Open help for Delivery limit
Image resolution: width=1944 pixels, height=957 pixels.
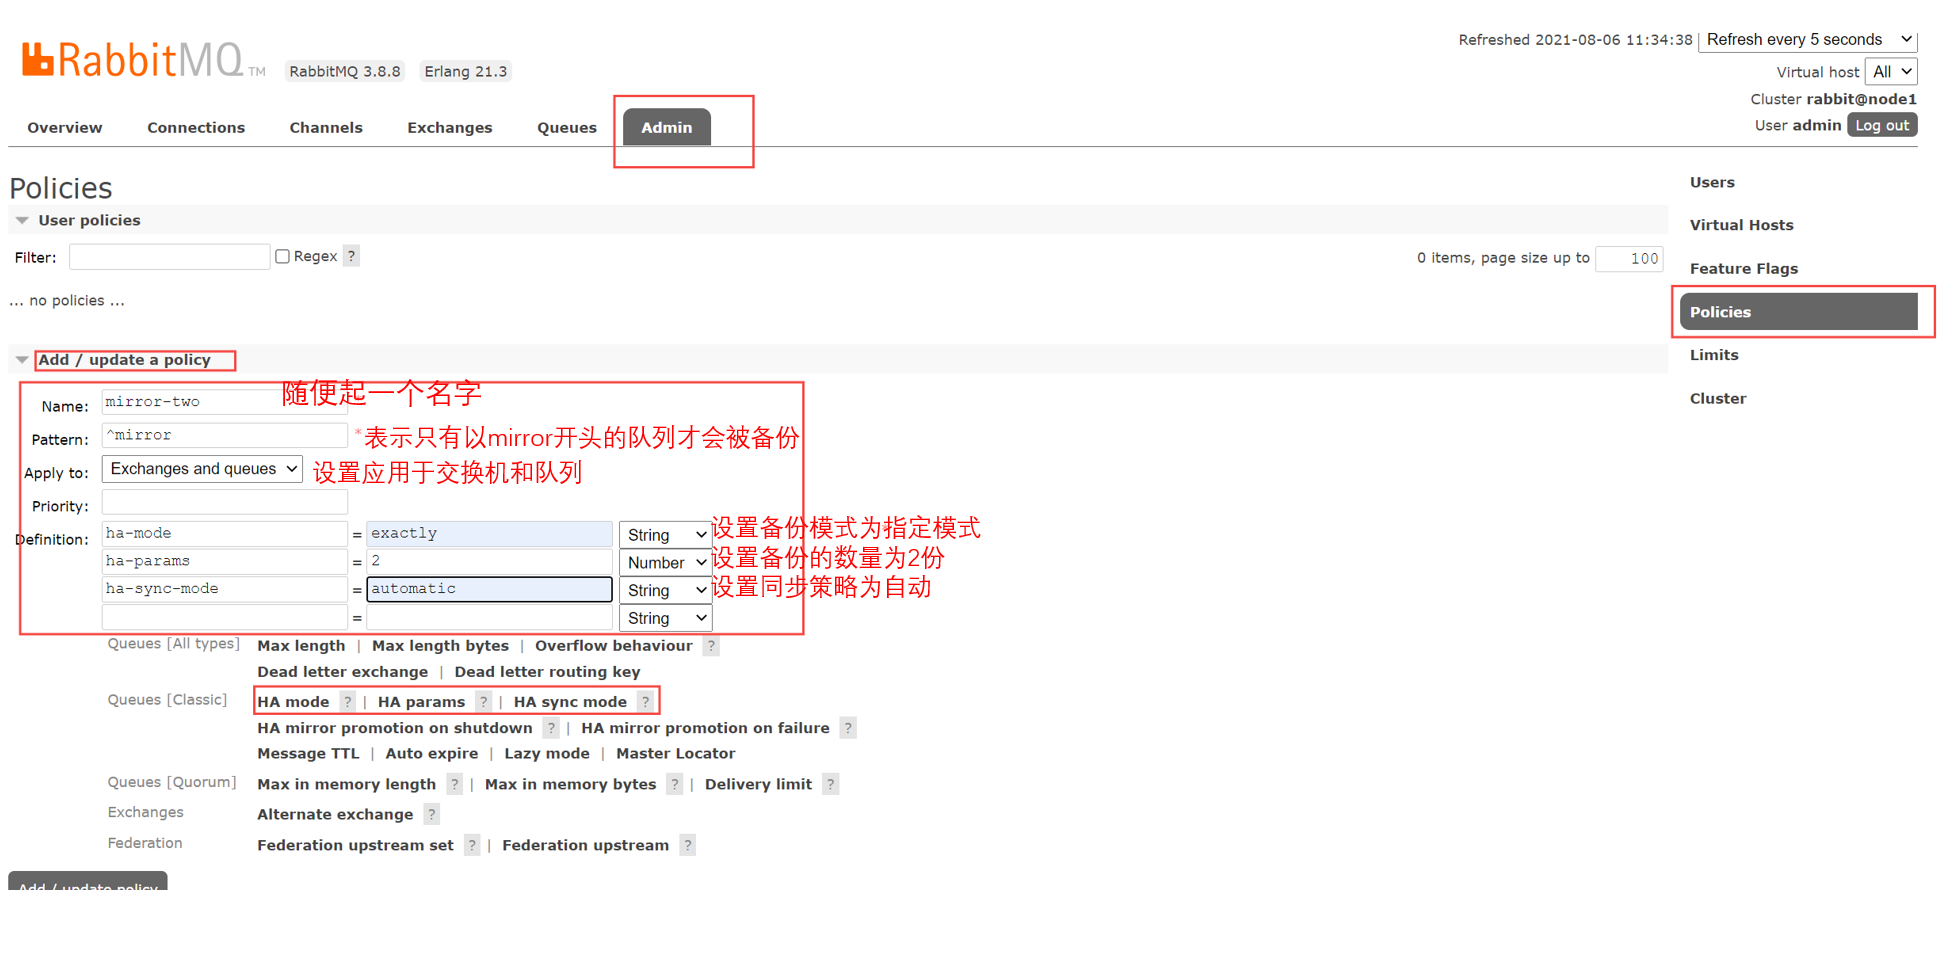coord(830,784)
